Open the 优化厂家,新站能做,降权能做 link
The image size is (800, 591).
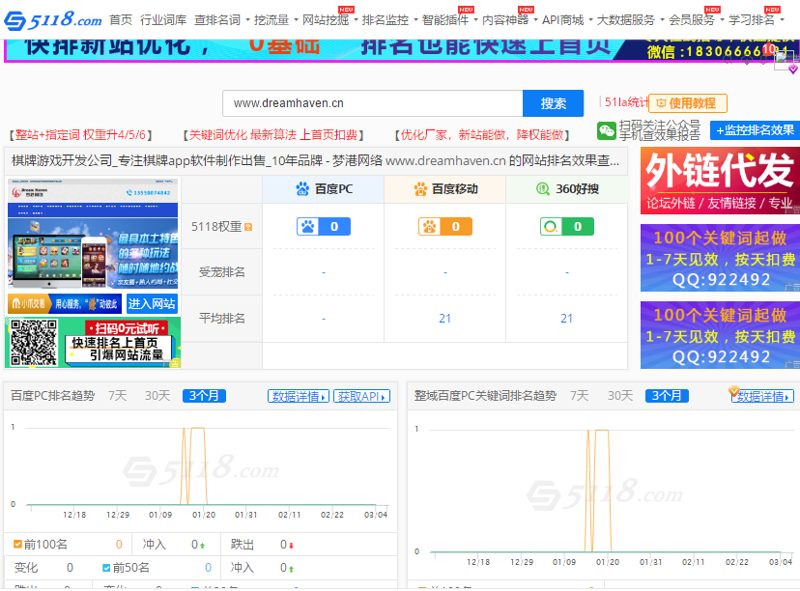point(482,135)
